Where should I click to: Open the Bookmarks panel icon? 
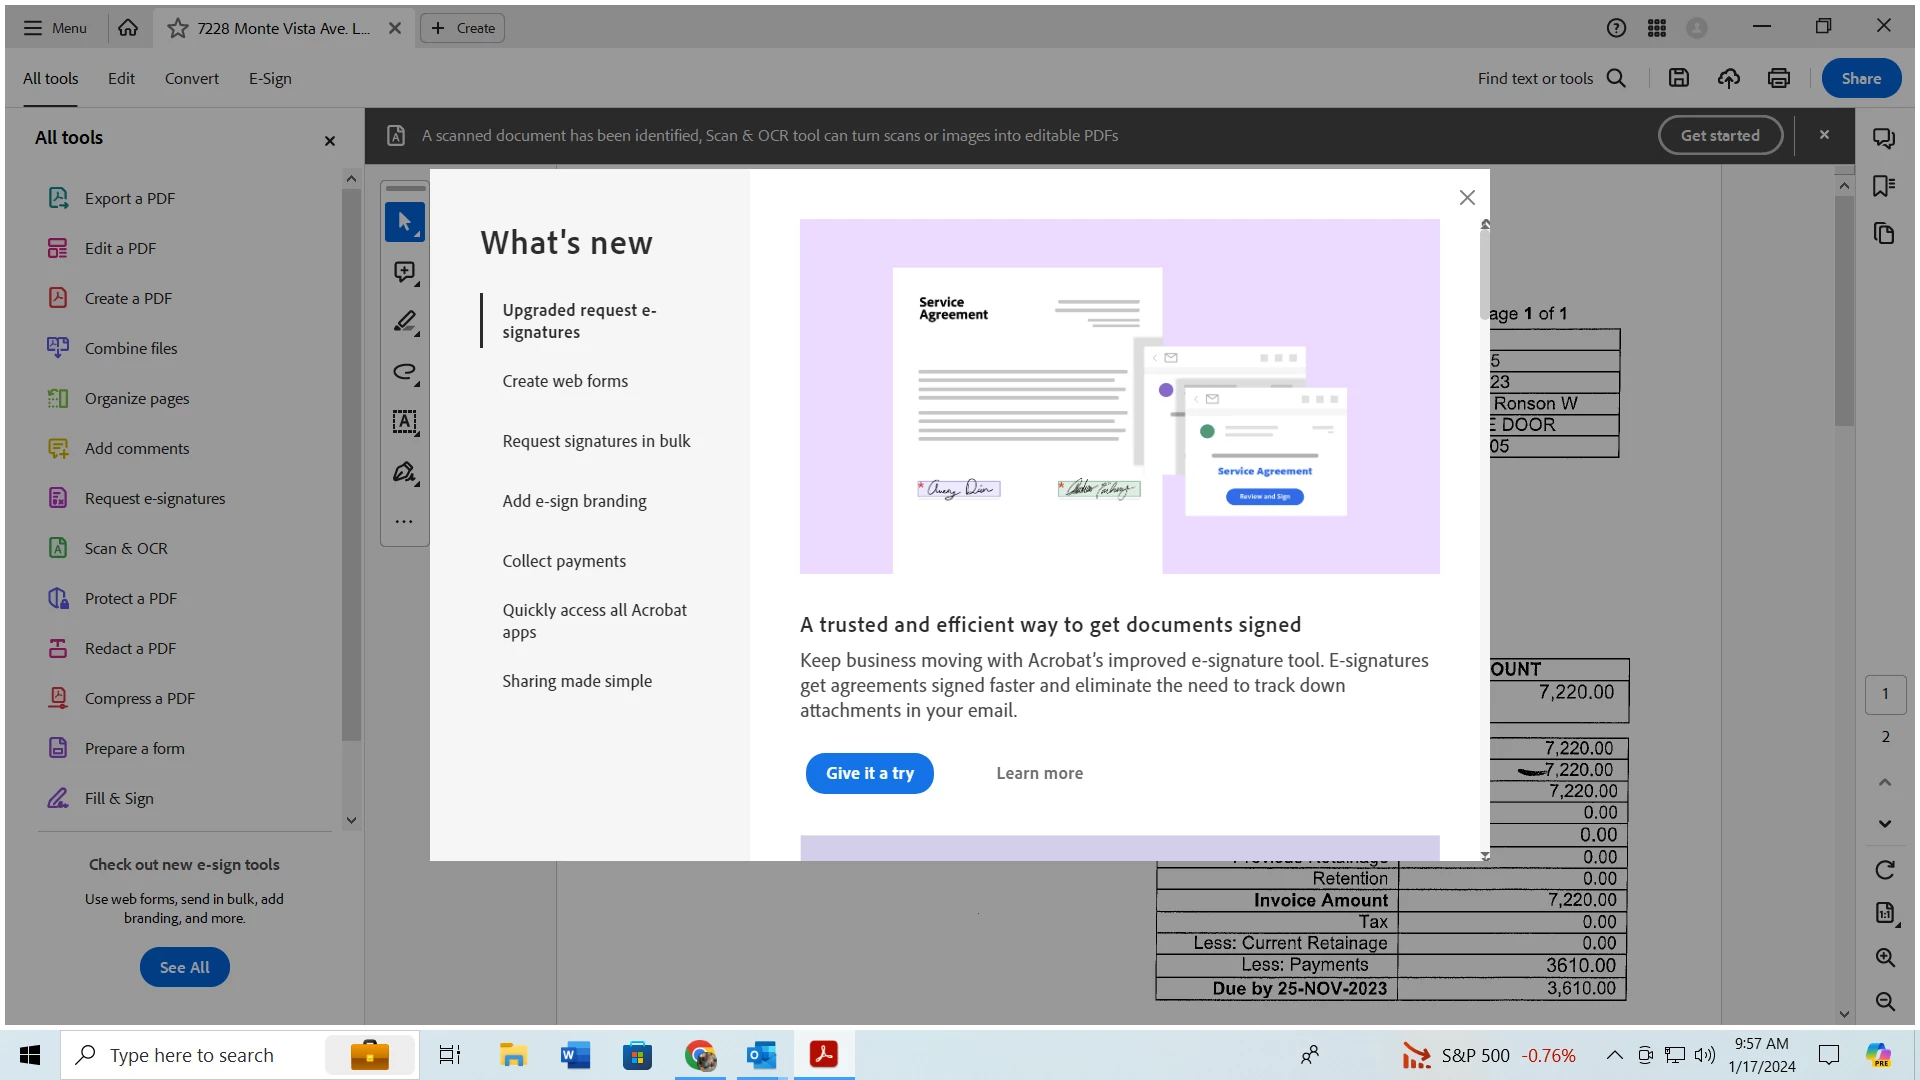click(1884, 186)
